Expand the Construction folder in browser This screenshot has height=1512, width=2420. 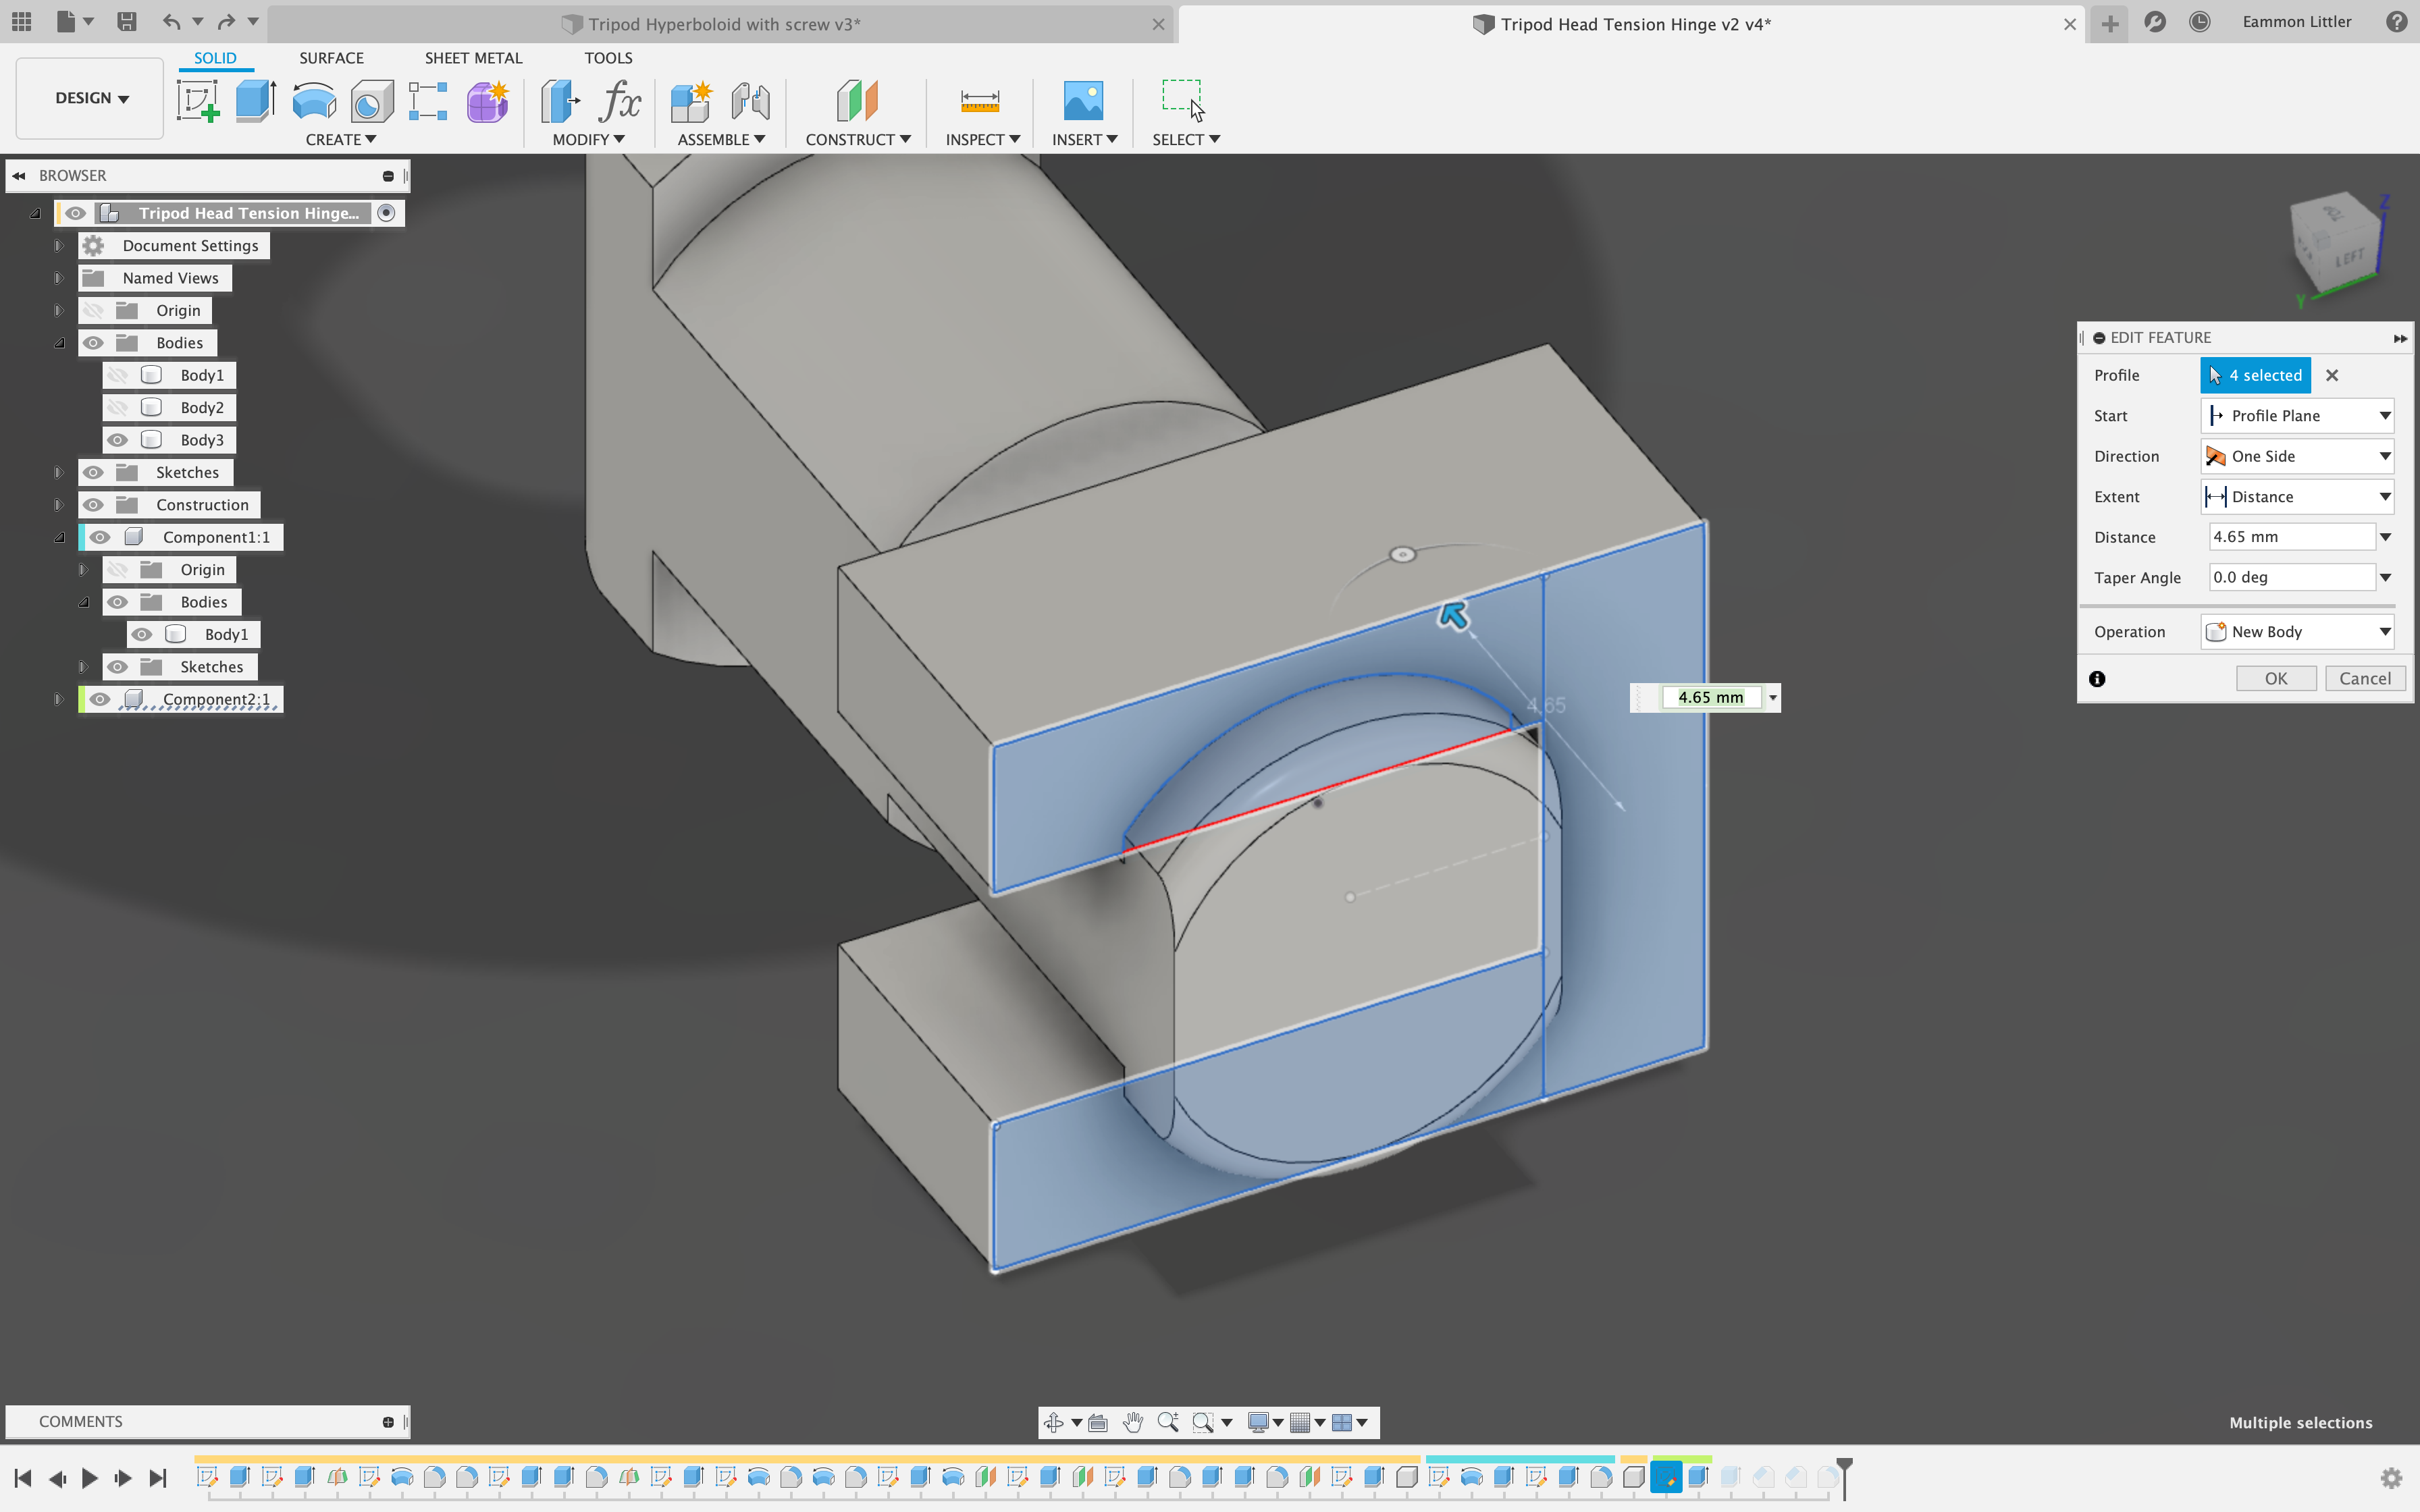(59, 504)
